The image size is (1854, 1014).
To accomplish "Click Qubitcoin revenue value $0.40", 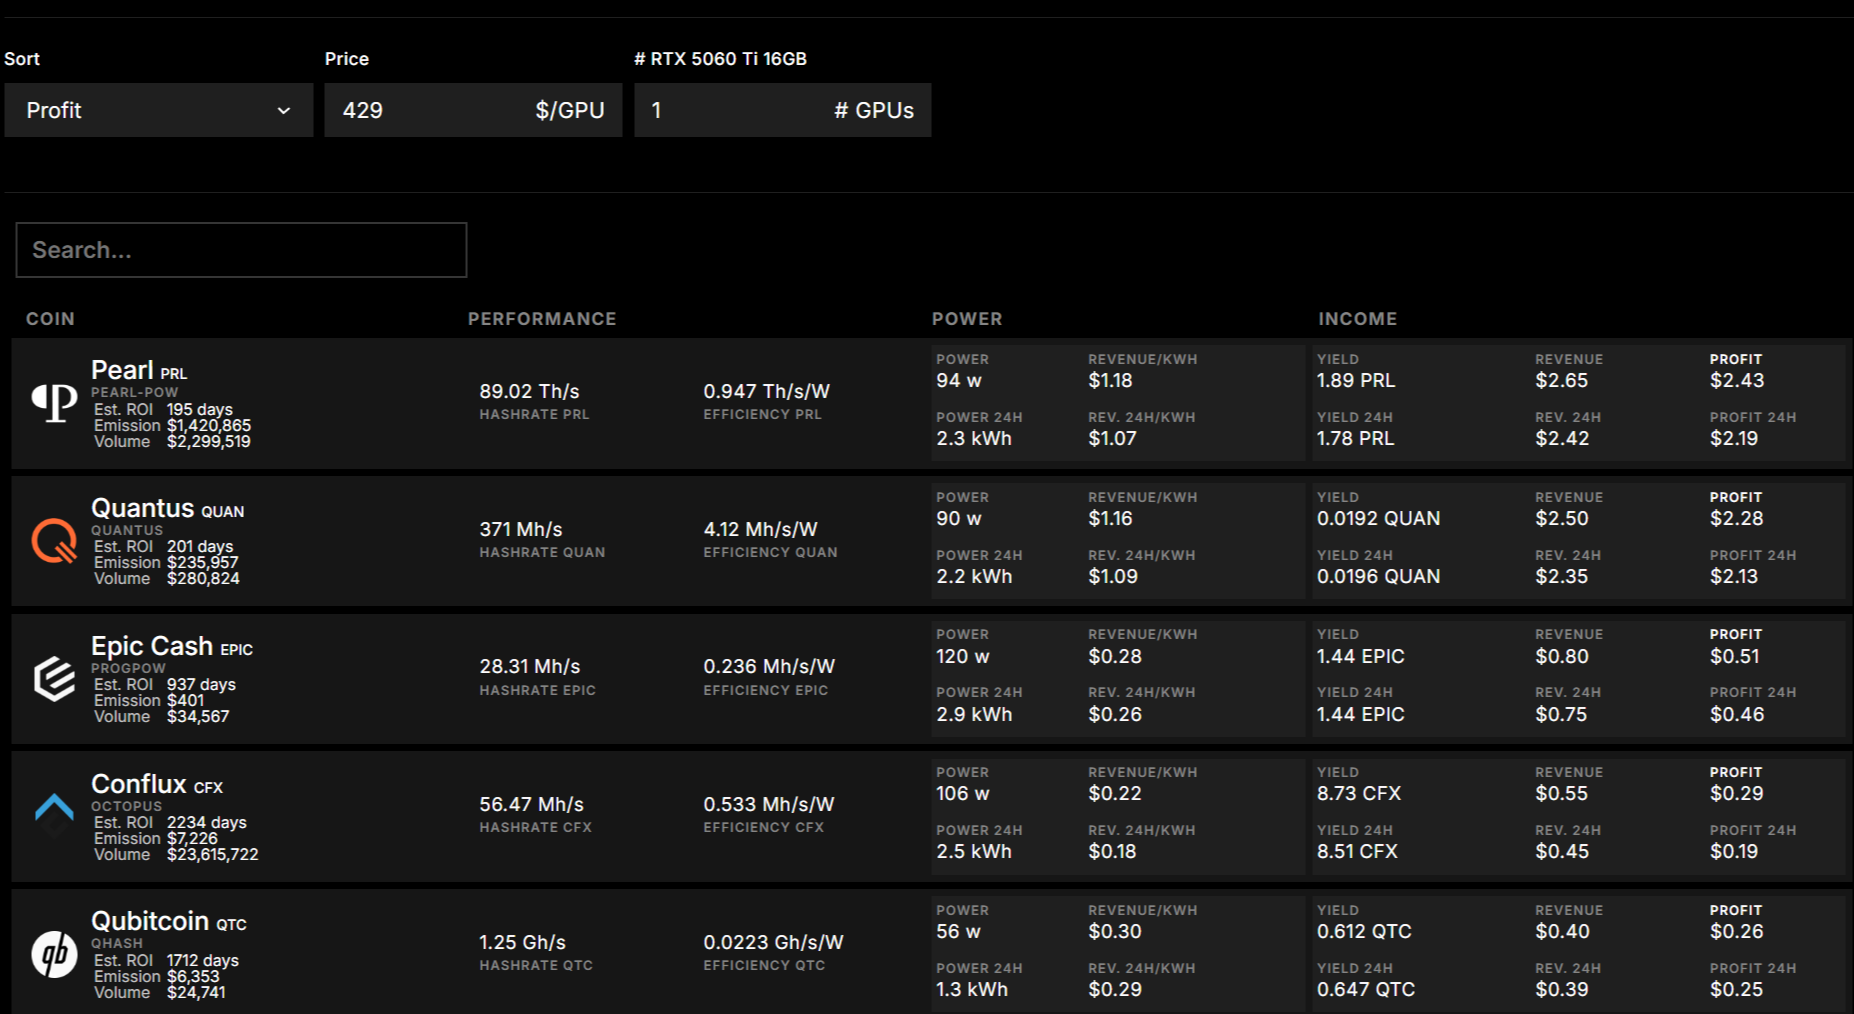I will click(x=1563, y=931).
